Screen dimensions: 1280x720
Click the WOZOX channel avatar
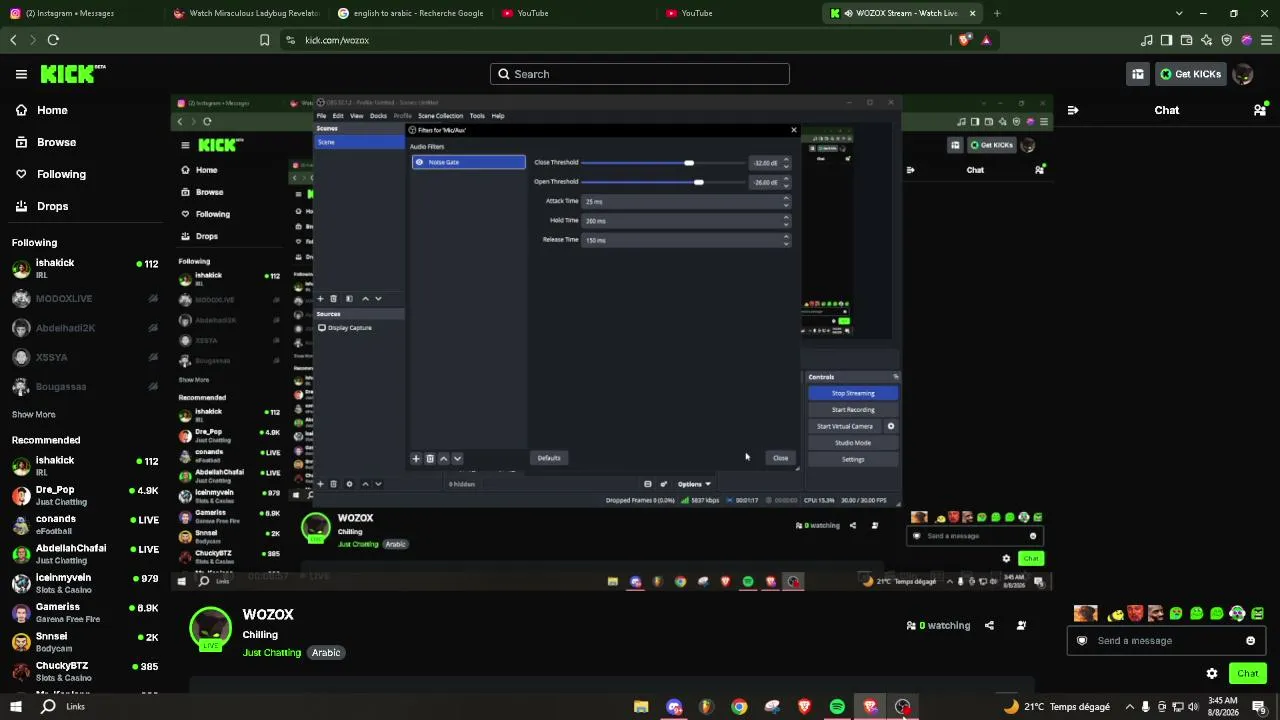pos(211,629)
